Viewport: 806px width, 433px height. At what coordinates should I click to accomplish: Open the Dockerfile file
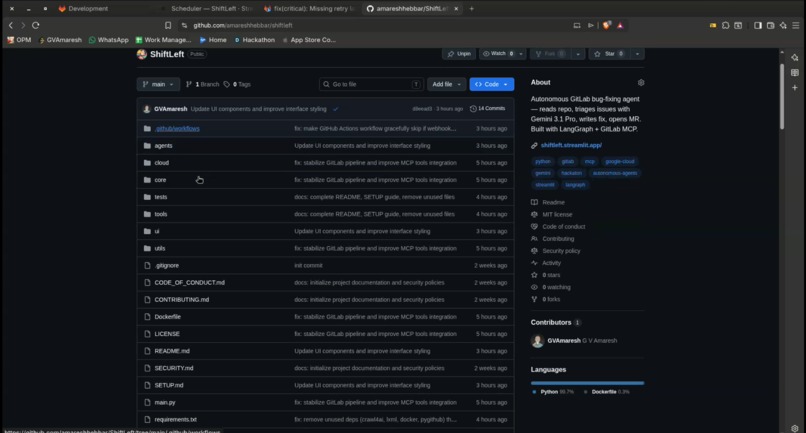click(168, 317)
